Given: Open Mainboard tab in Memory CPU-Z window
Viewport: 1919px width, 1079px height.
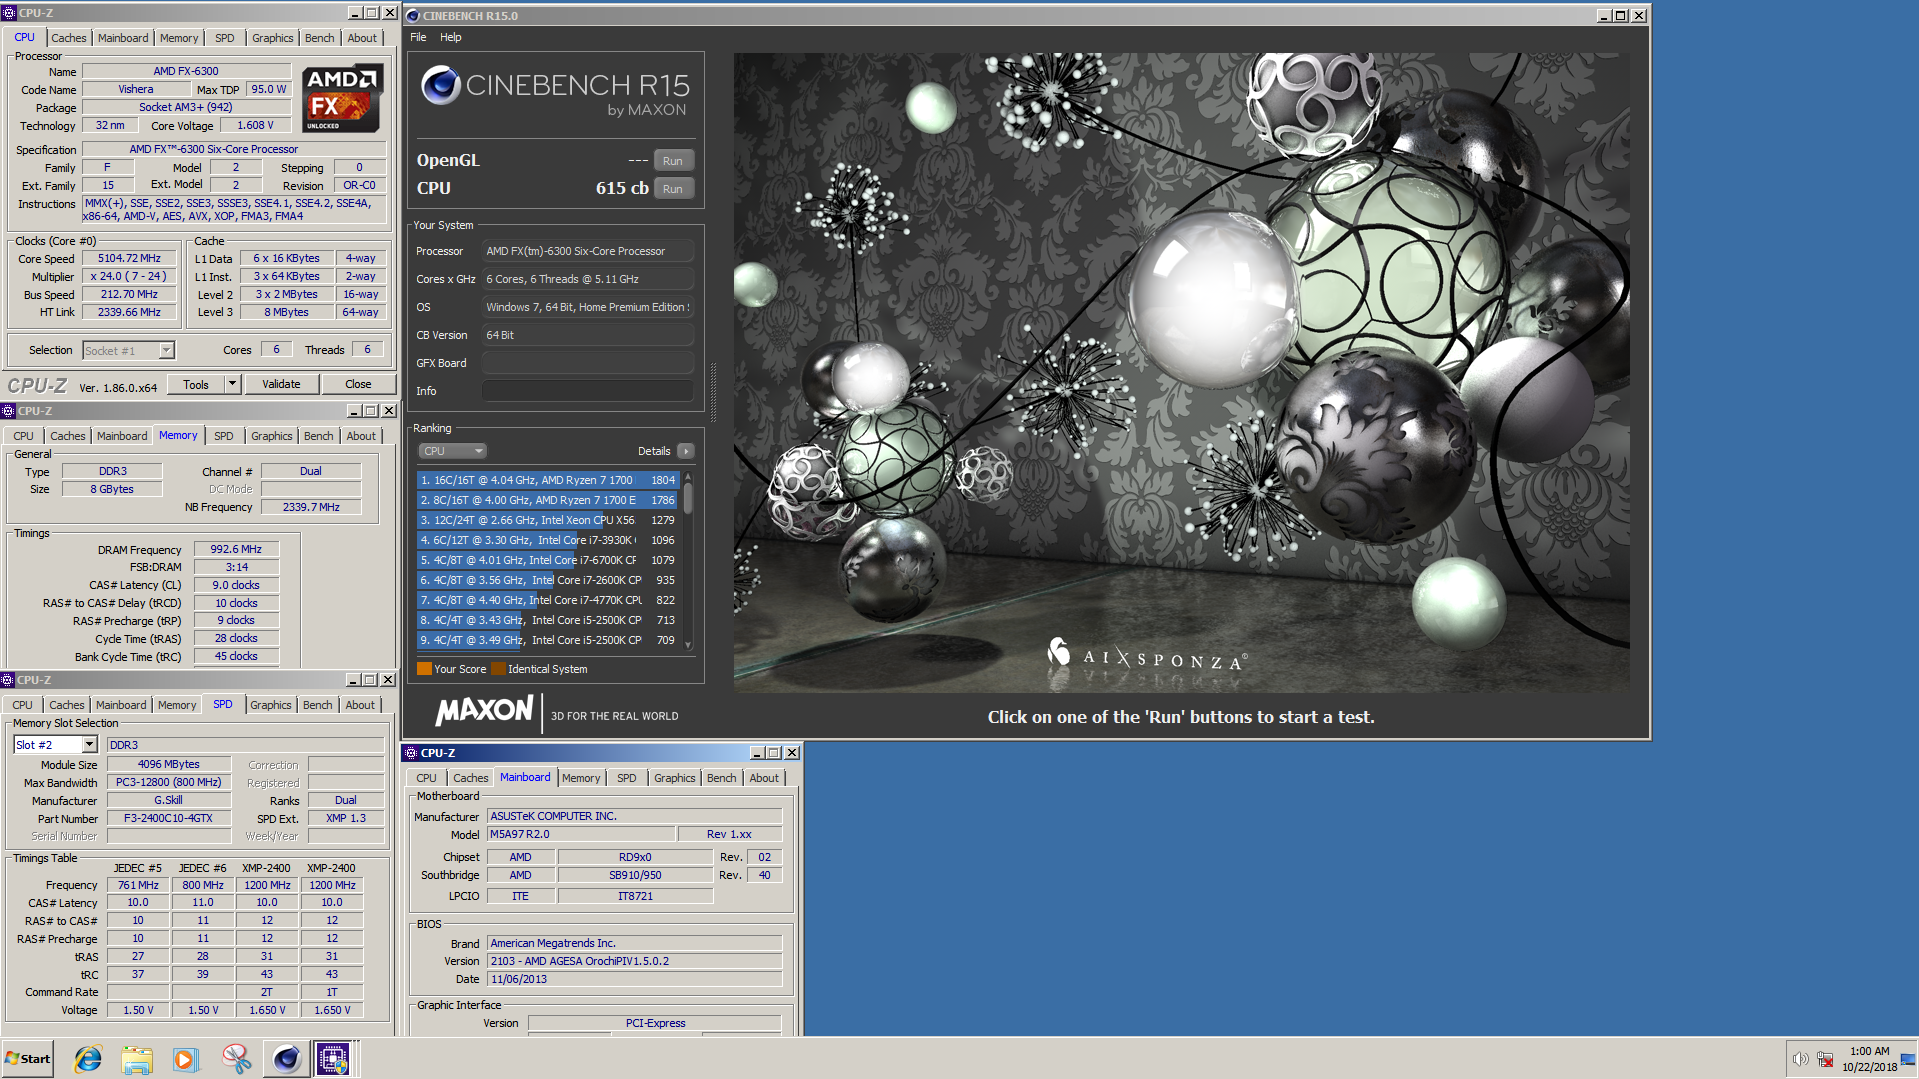Looking at the screenshot, I should pos(122,436).
